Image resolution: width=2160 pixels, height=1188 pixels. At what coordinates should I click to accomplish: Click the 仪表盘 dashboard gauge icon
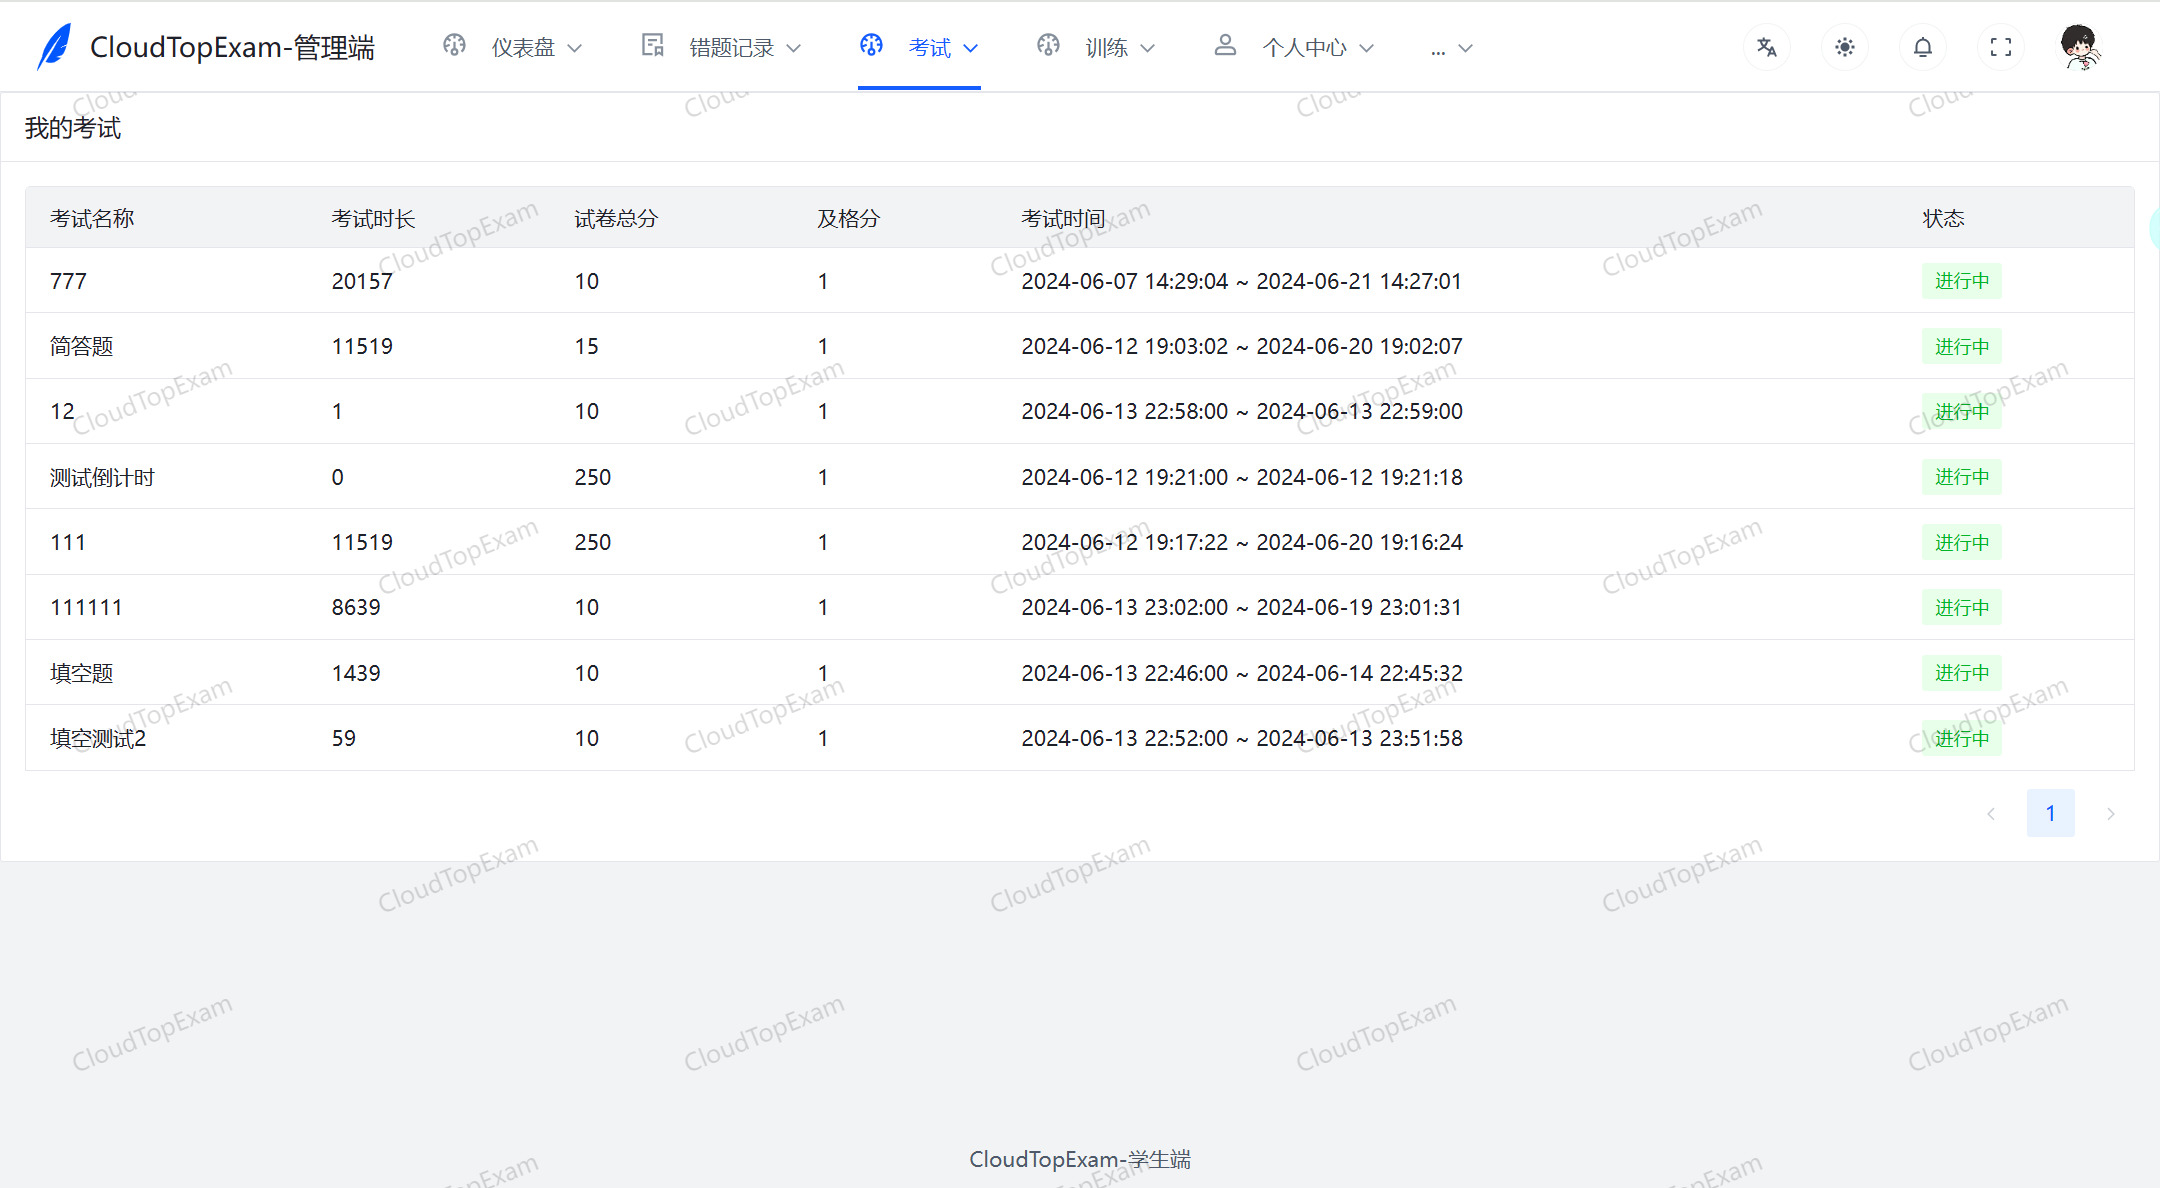454,44
